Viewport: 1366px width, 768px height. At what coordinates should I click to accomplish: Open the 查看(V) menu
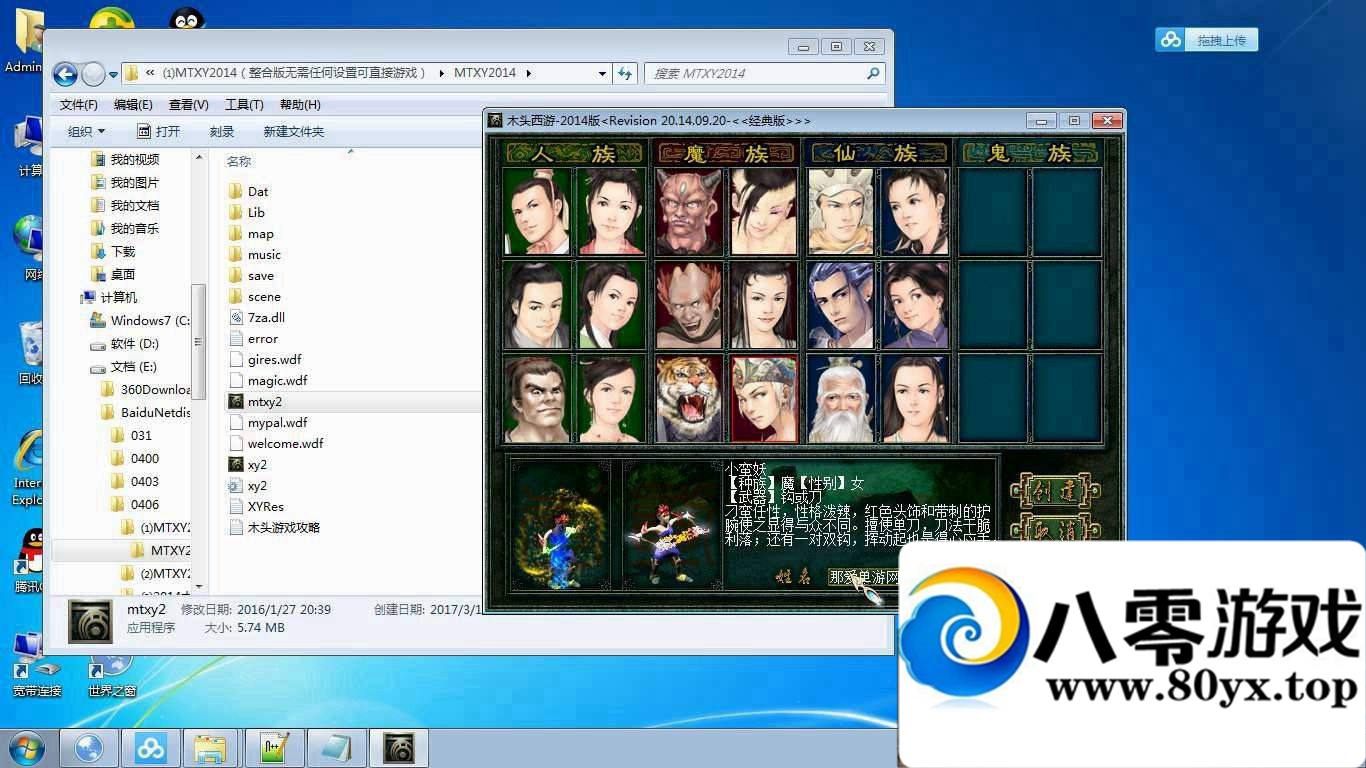coord(188,105)
